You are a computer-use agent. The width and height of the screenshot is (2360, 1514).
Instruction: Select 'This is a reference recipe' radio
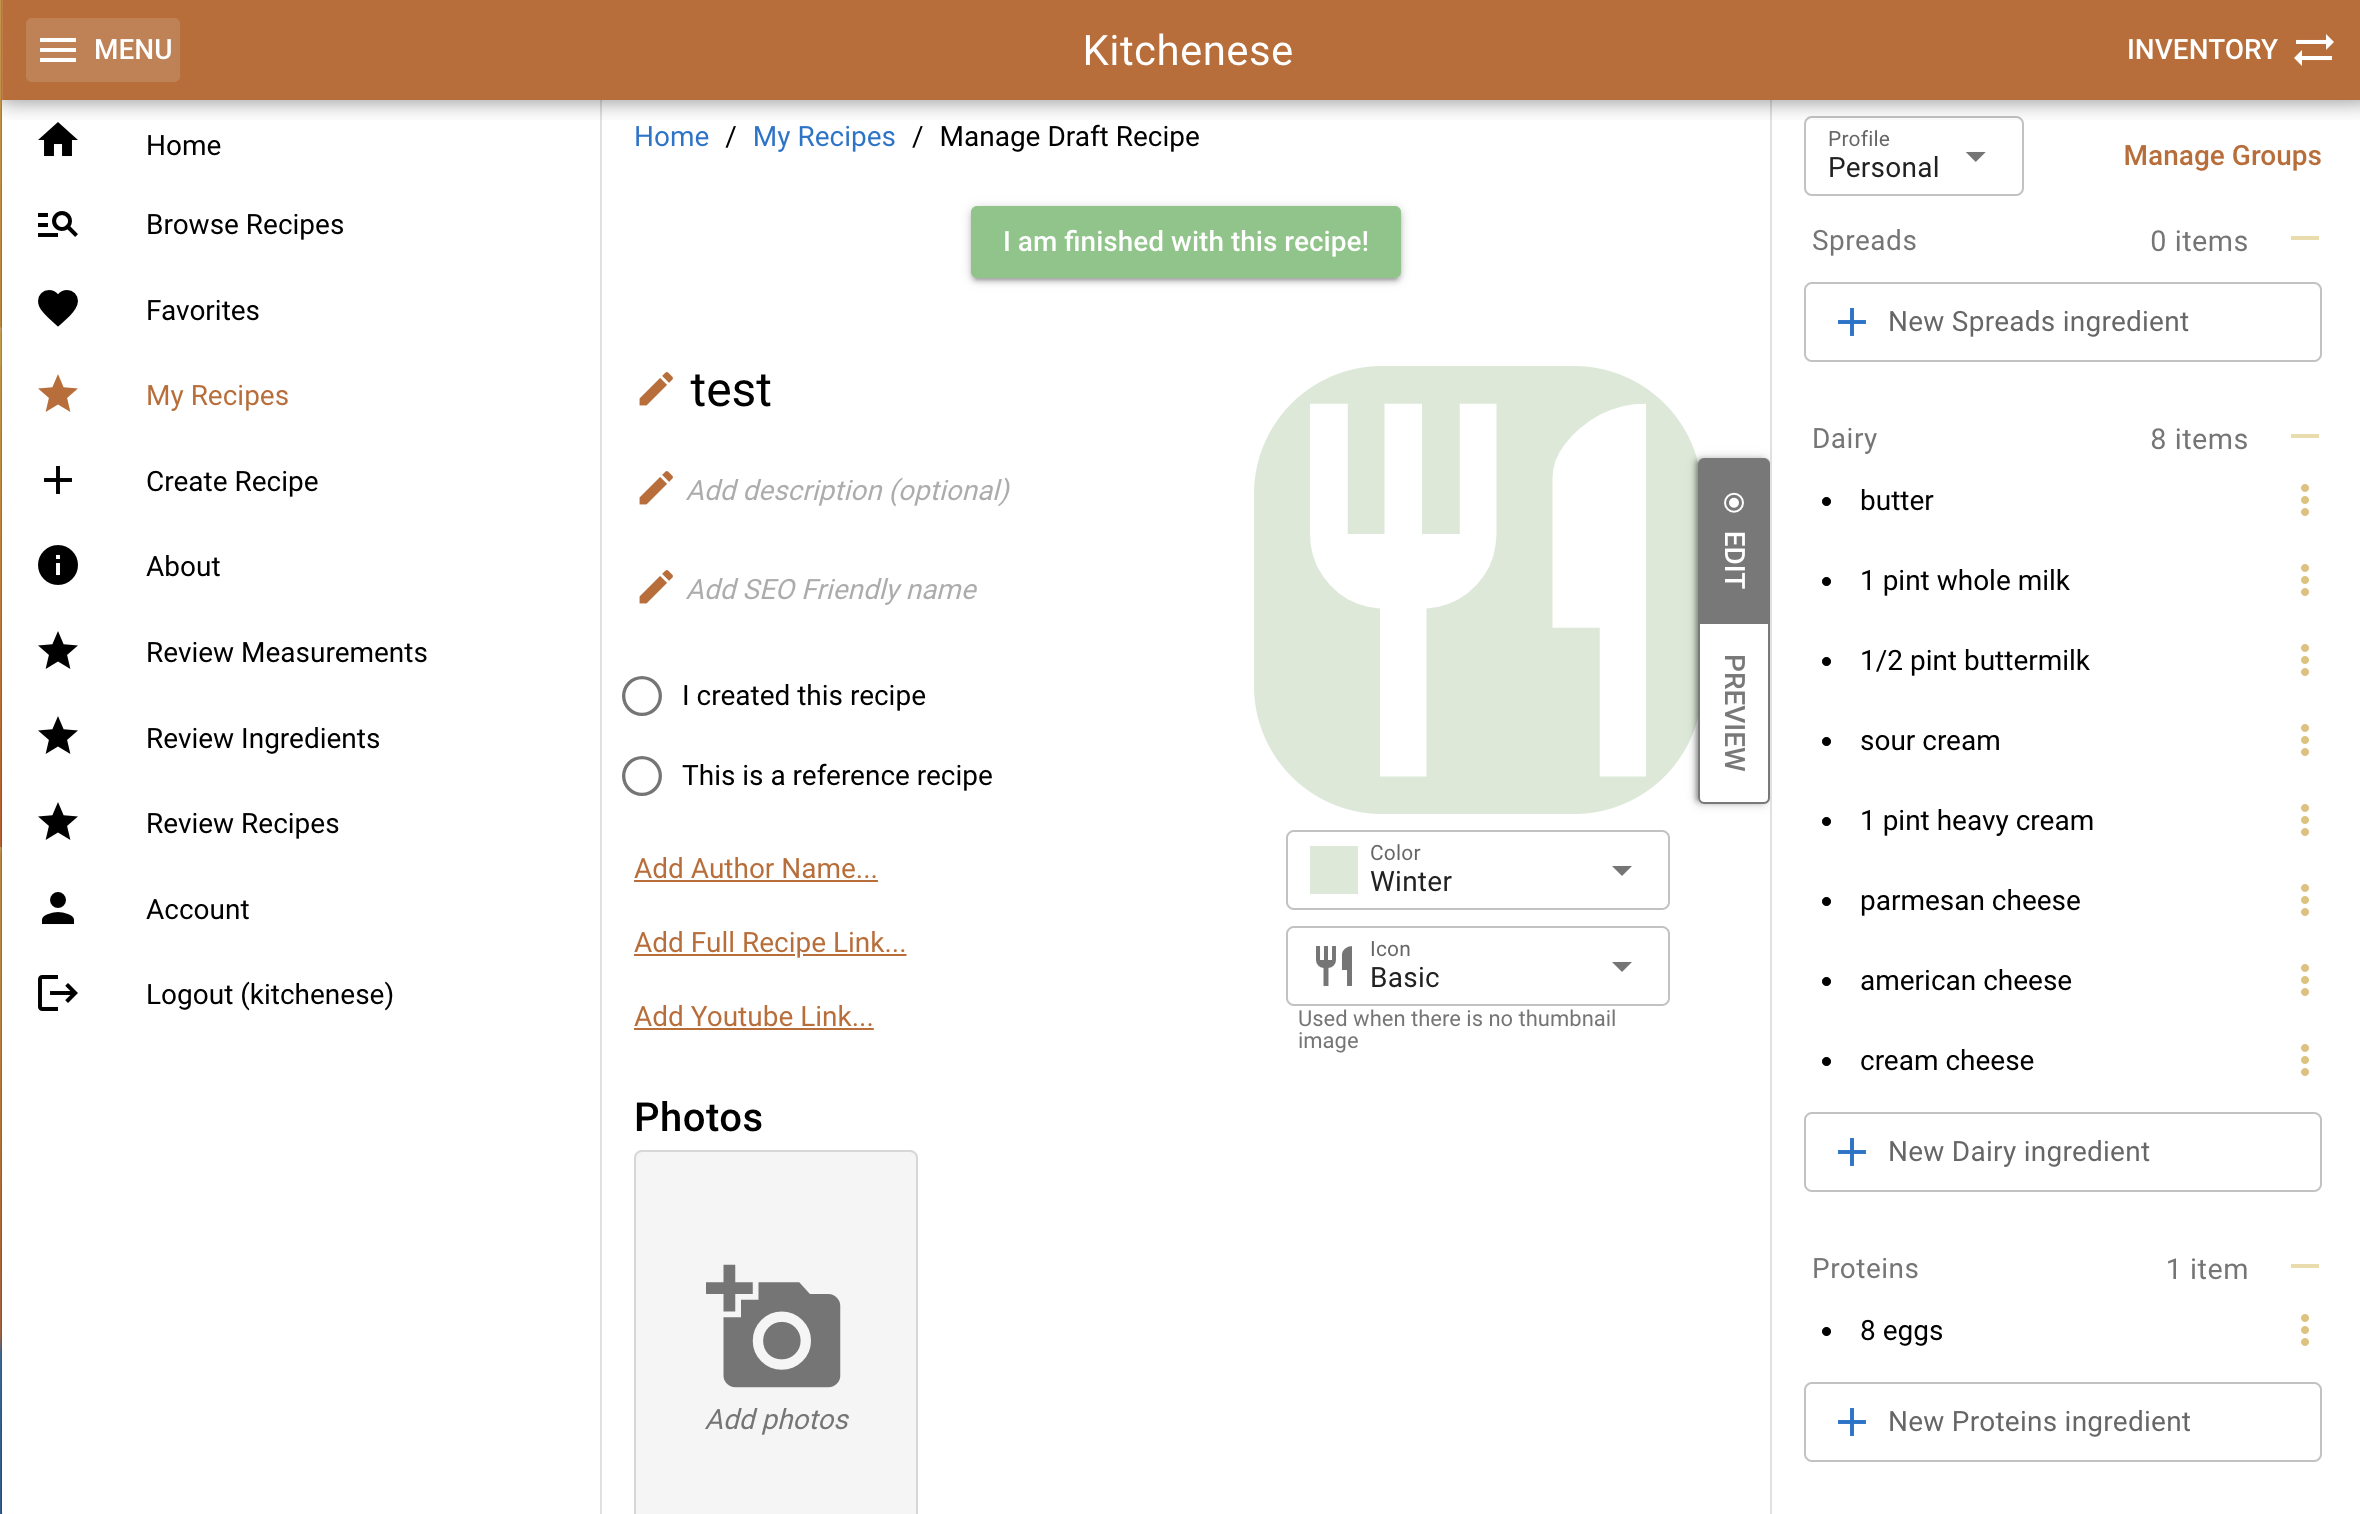[642, 776]
